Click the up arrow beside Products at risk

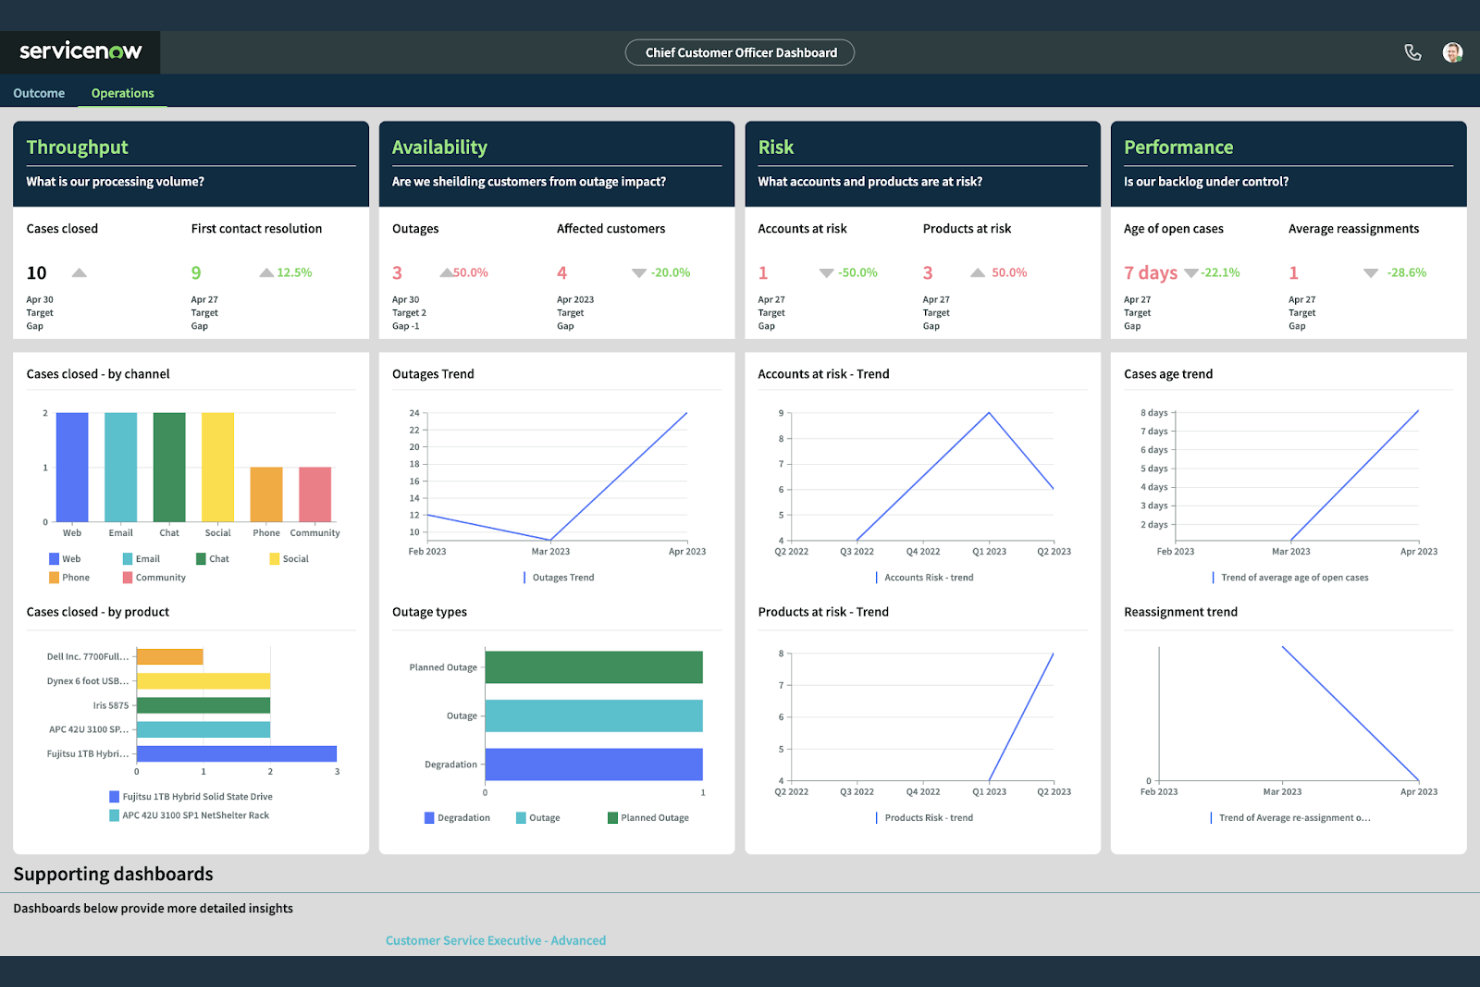(x=976, y=272)
